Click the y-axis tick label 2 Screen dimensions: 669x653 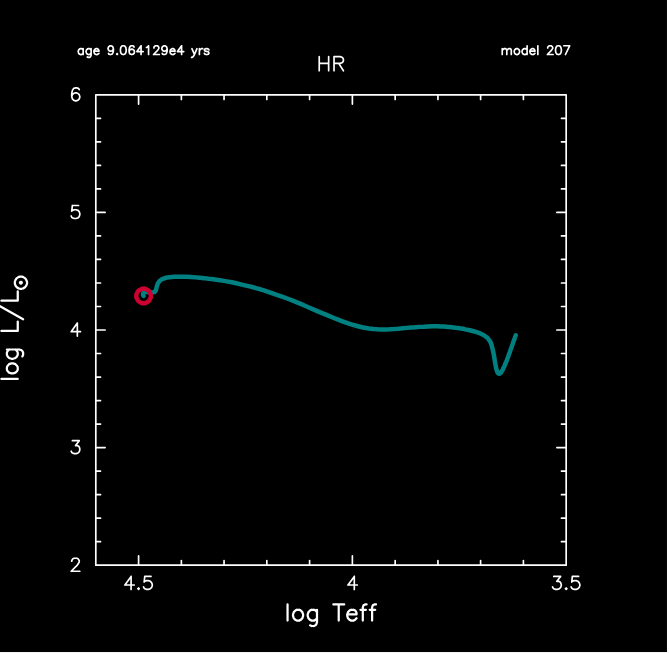76,564
